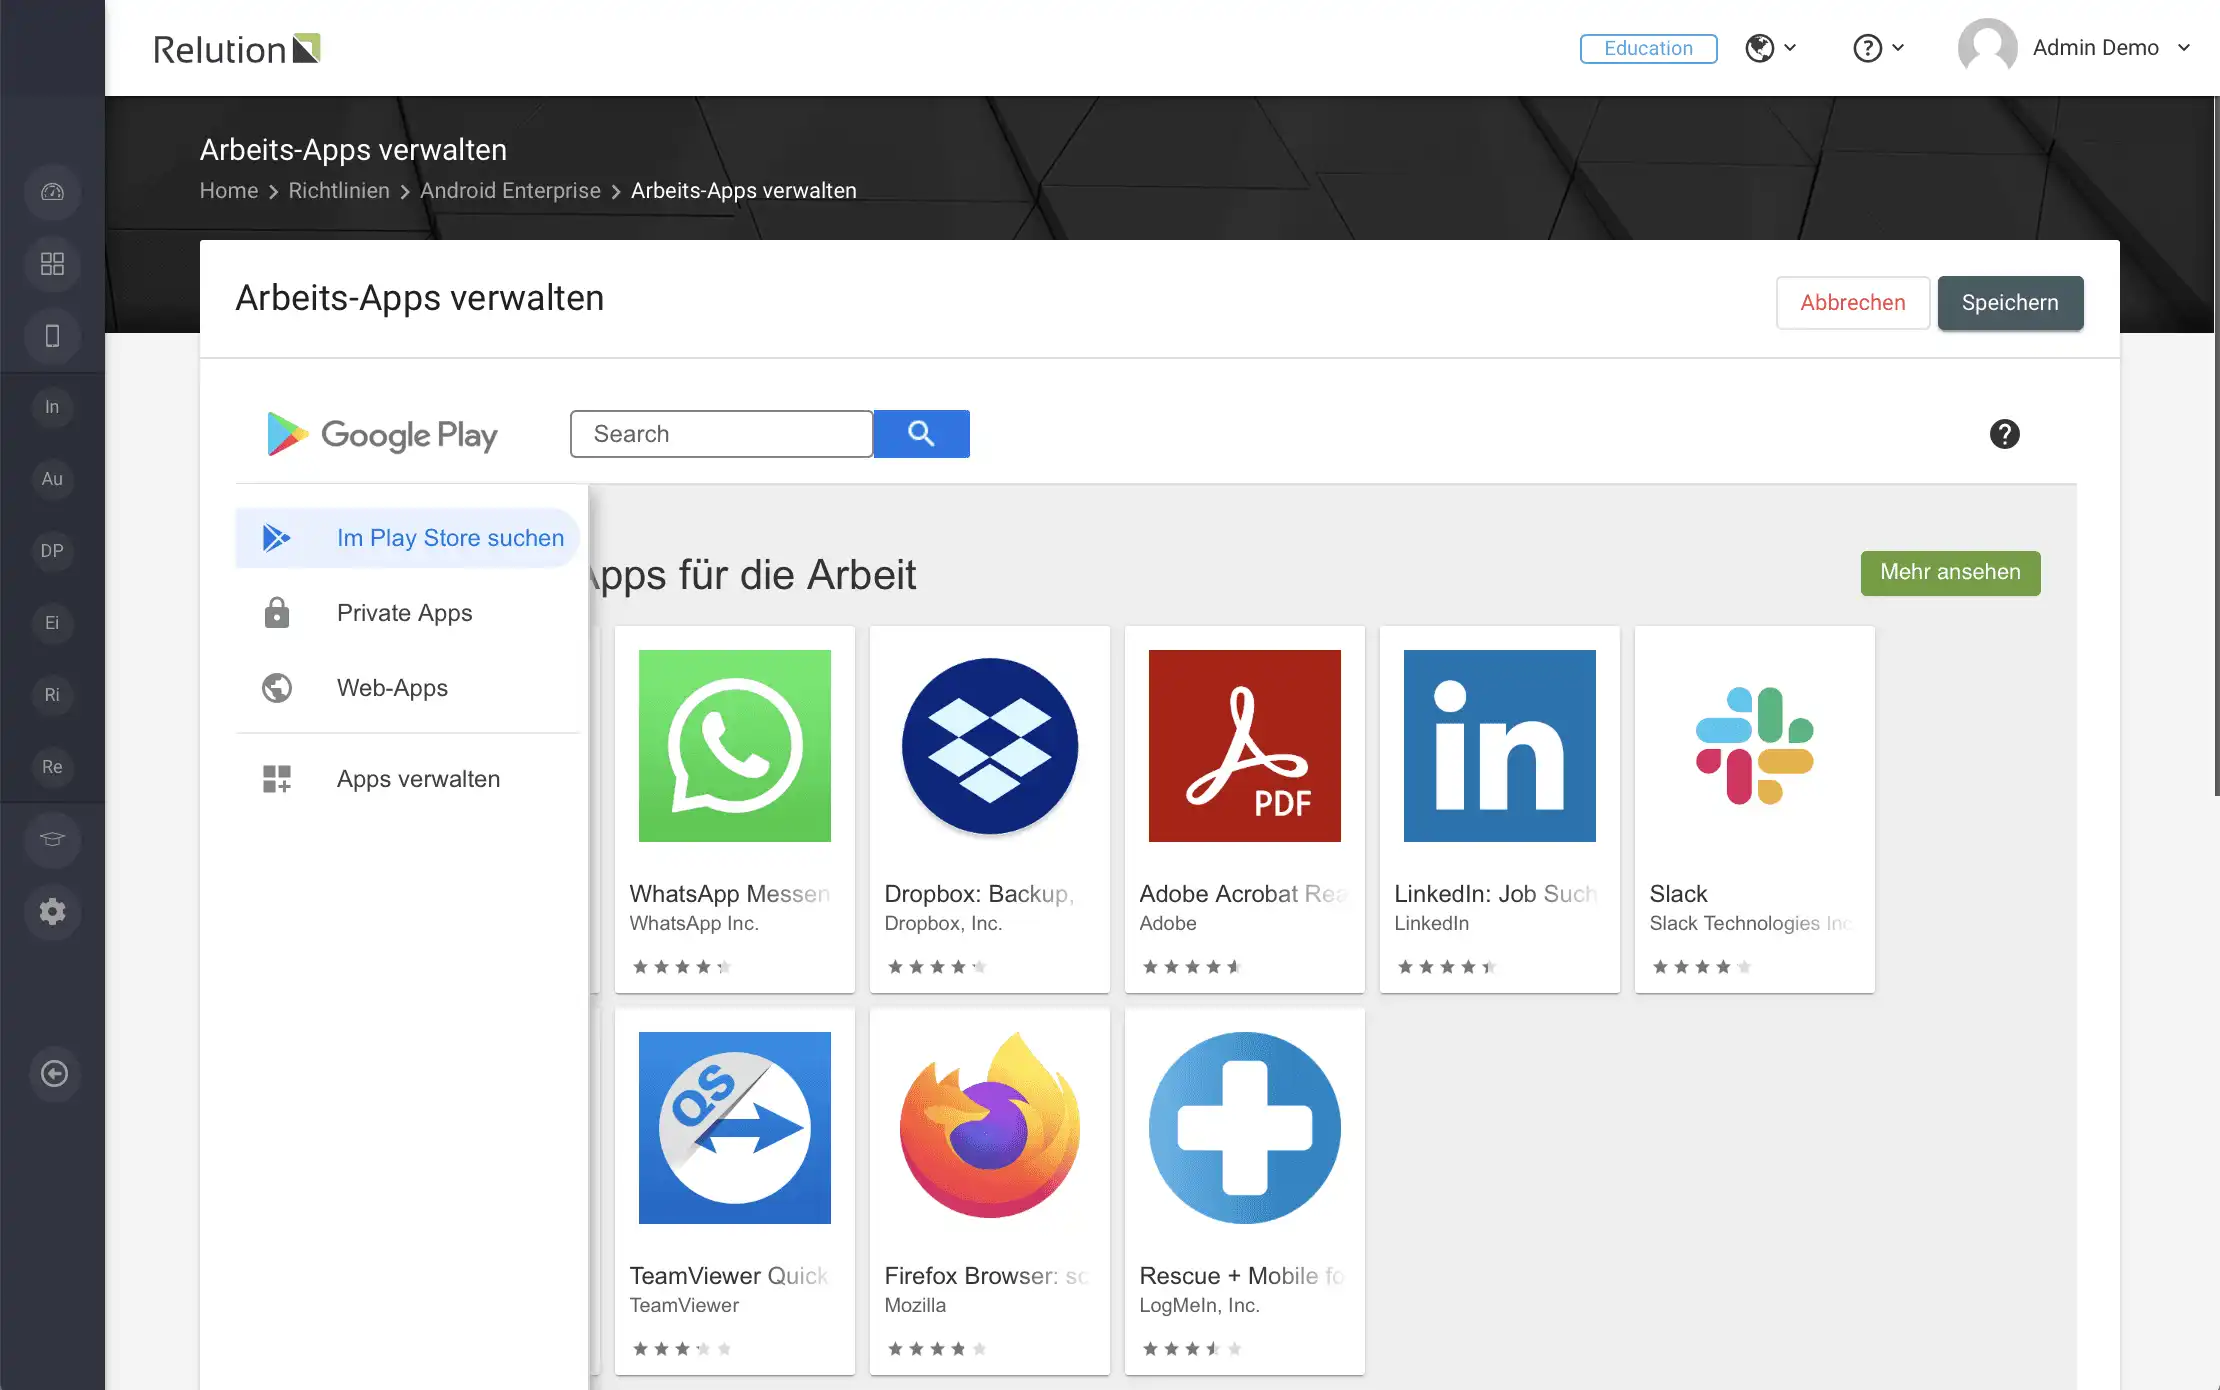2220x1390 pixels.
Task: Open the graduation cap education icon
Action: pyautogui.click(x=52, y=839)
